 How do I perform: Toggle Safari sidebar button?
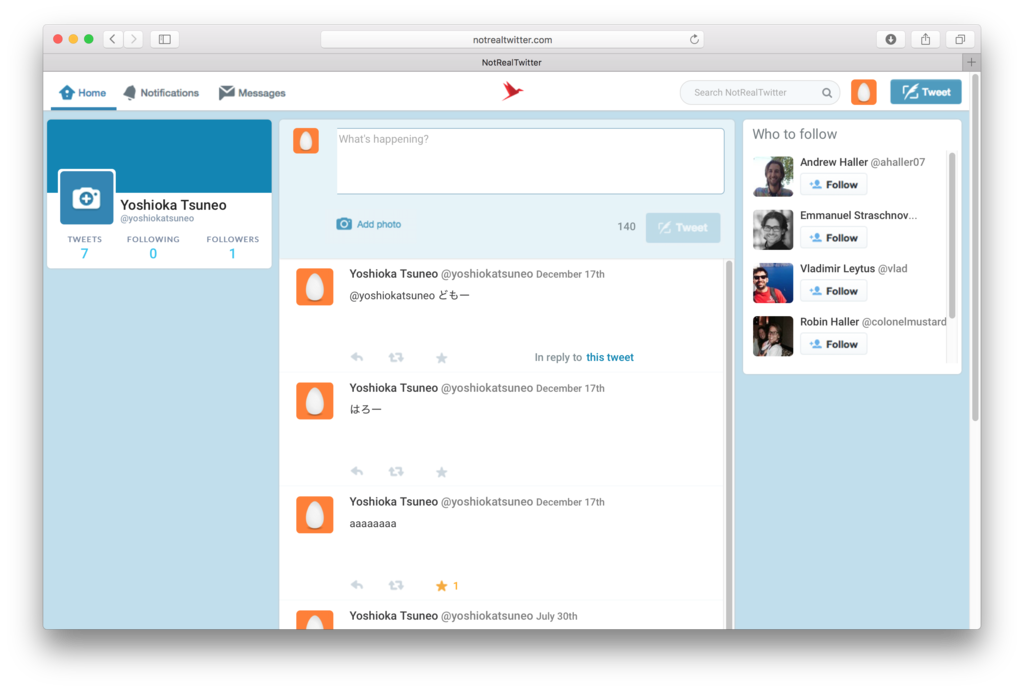tap(165, 39)
